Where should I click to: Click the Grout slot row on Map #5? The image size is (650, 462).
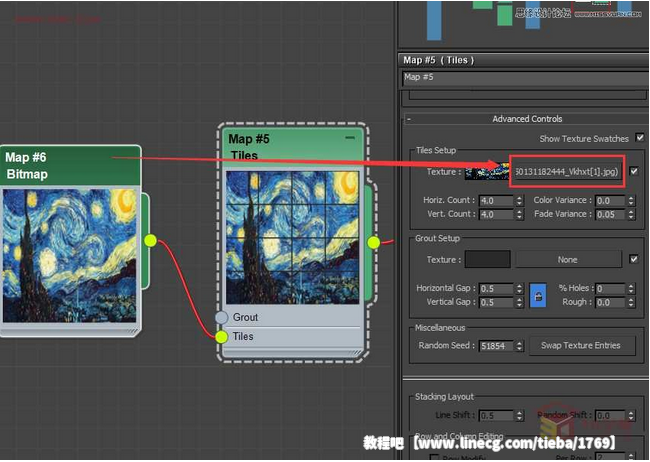[293, 317]
